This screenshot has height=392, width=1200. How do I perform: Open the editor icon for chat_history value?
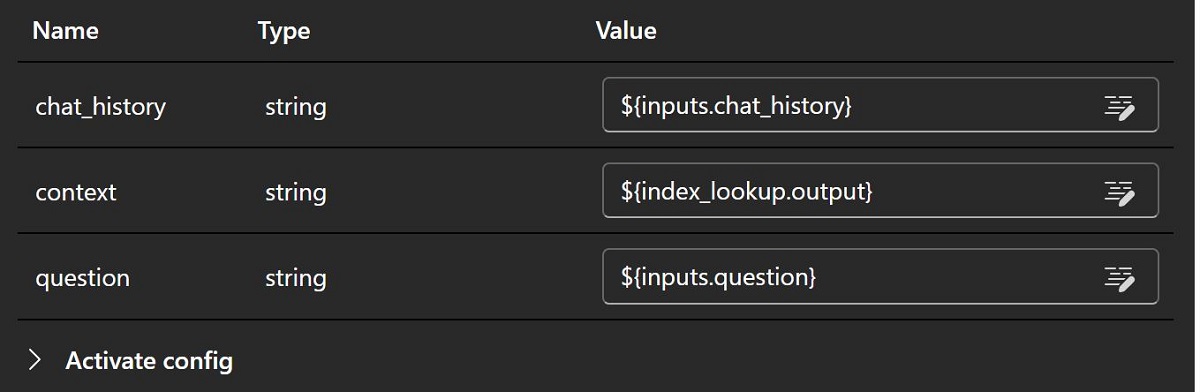1120,106
